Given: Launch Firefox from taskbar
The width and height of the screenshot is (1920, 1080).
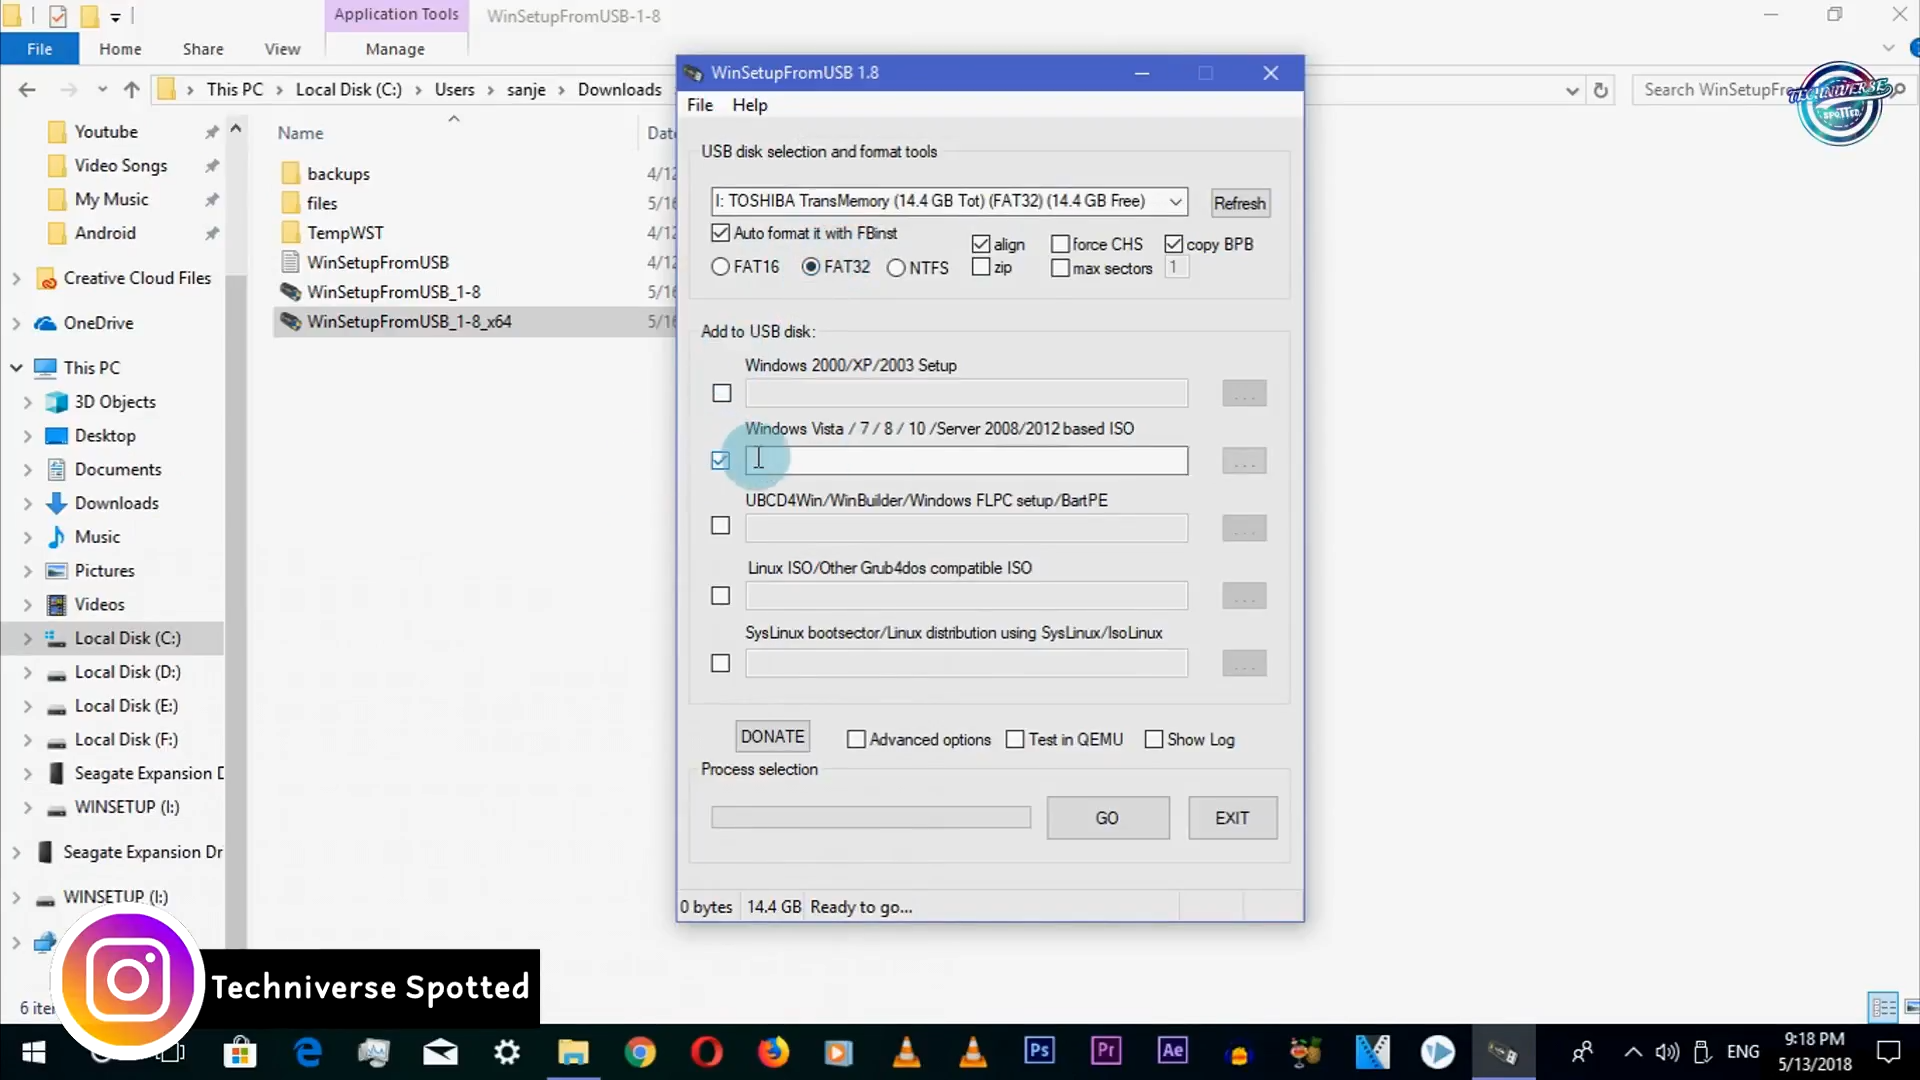Looking at the screenshot, I should [x=773, y=1052].
